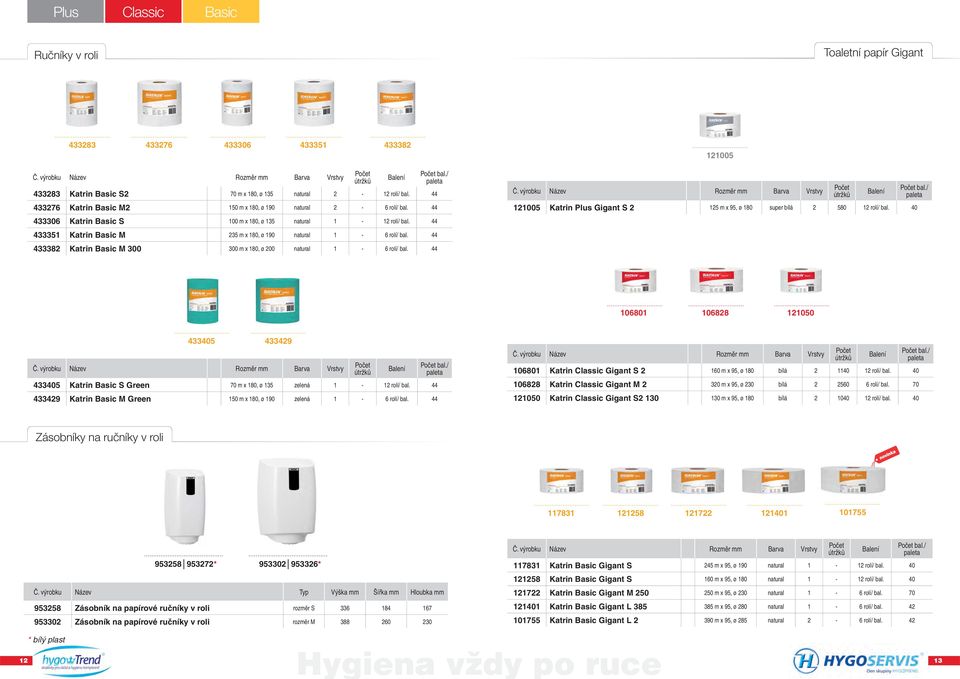Click Basic Gigant roll image 121722
The height and width of the screenshot is (679, 960).
(698, 481)
